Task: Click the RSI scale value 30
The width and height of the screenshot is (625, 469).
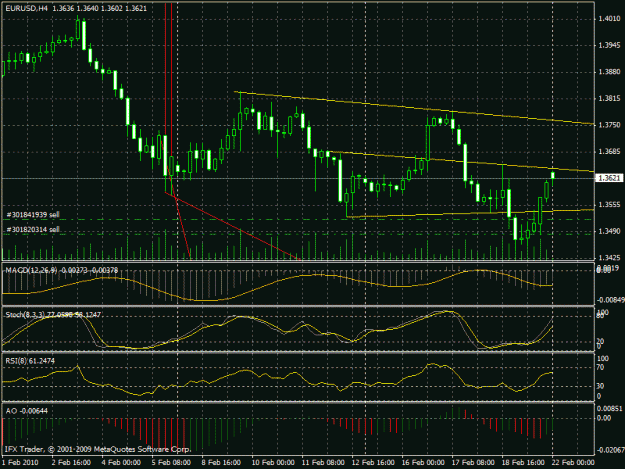Action: 600,386
